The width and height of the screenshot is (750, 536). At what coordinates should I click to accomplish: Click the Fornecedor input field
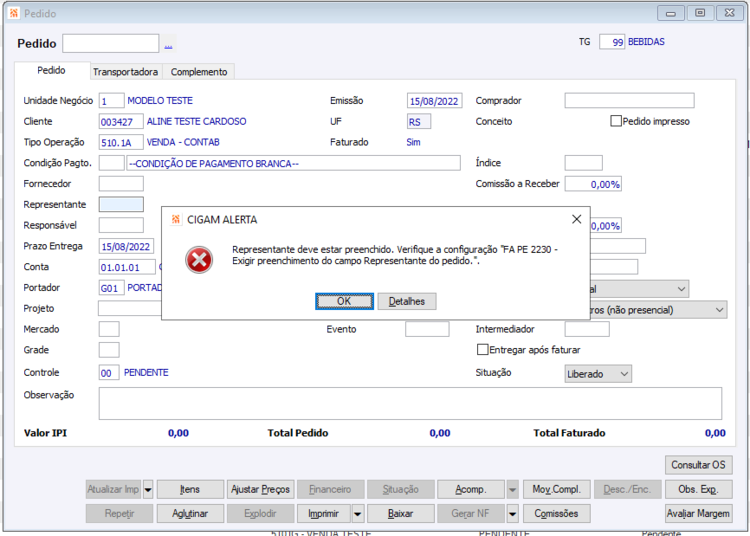[x=121, y=184]
